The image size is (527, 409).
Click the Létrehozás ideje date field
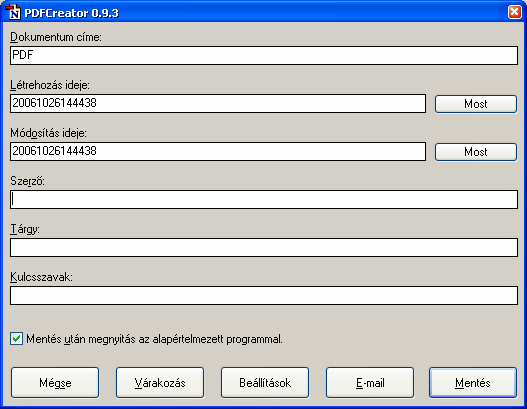[218, 104]
